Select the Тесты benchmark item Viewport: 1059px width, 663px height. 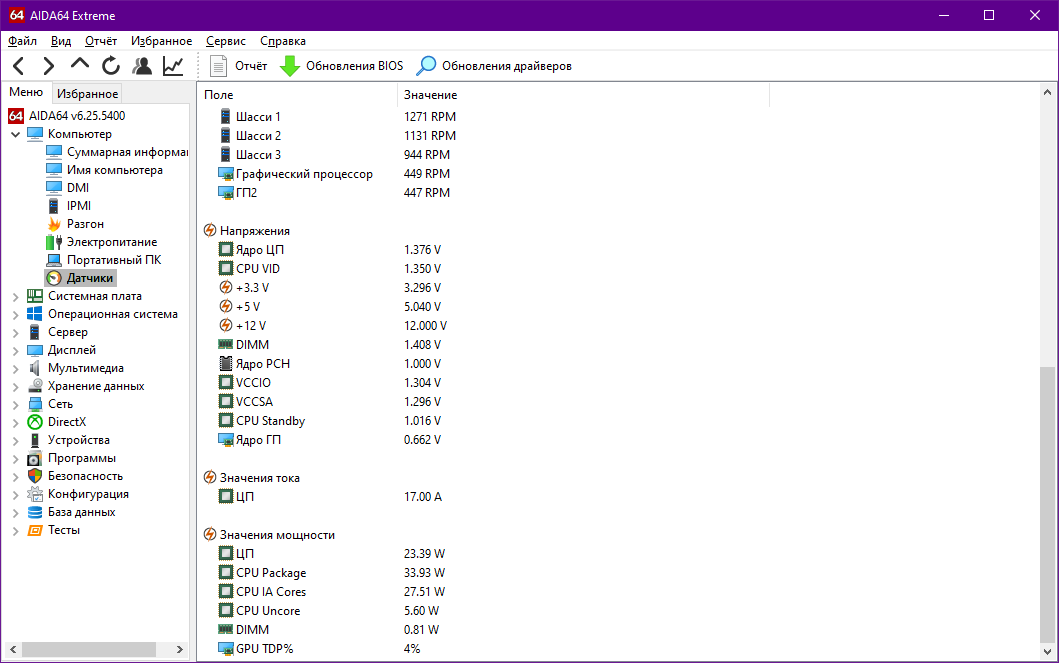point(53,530)
